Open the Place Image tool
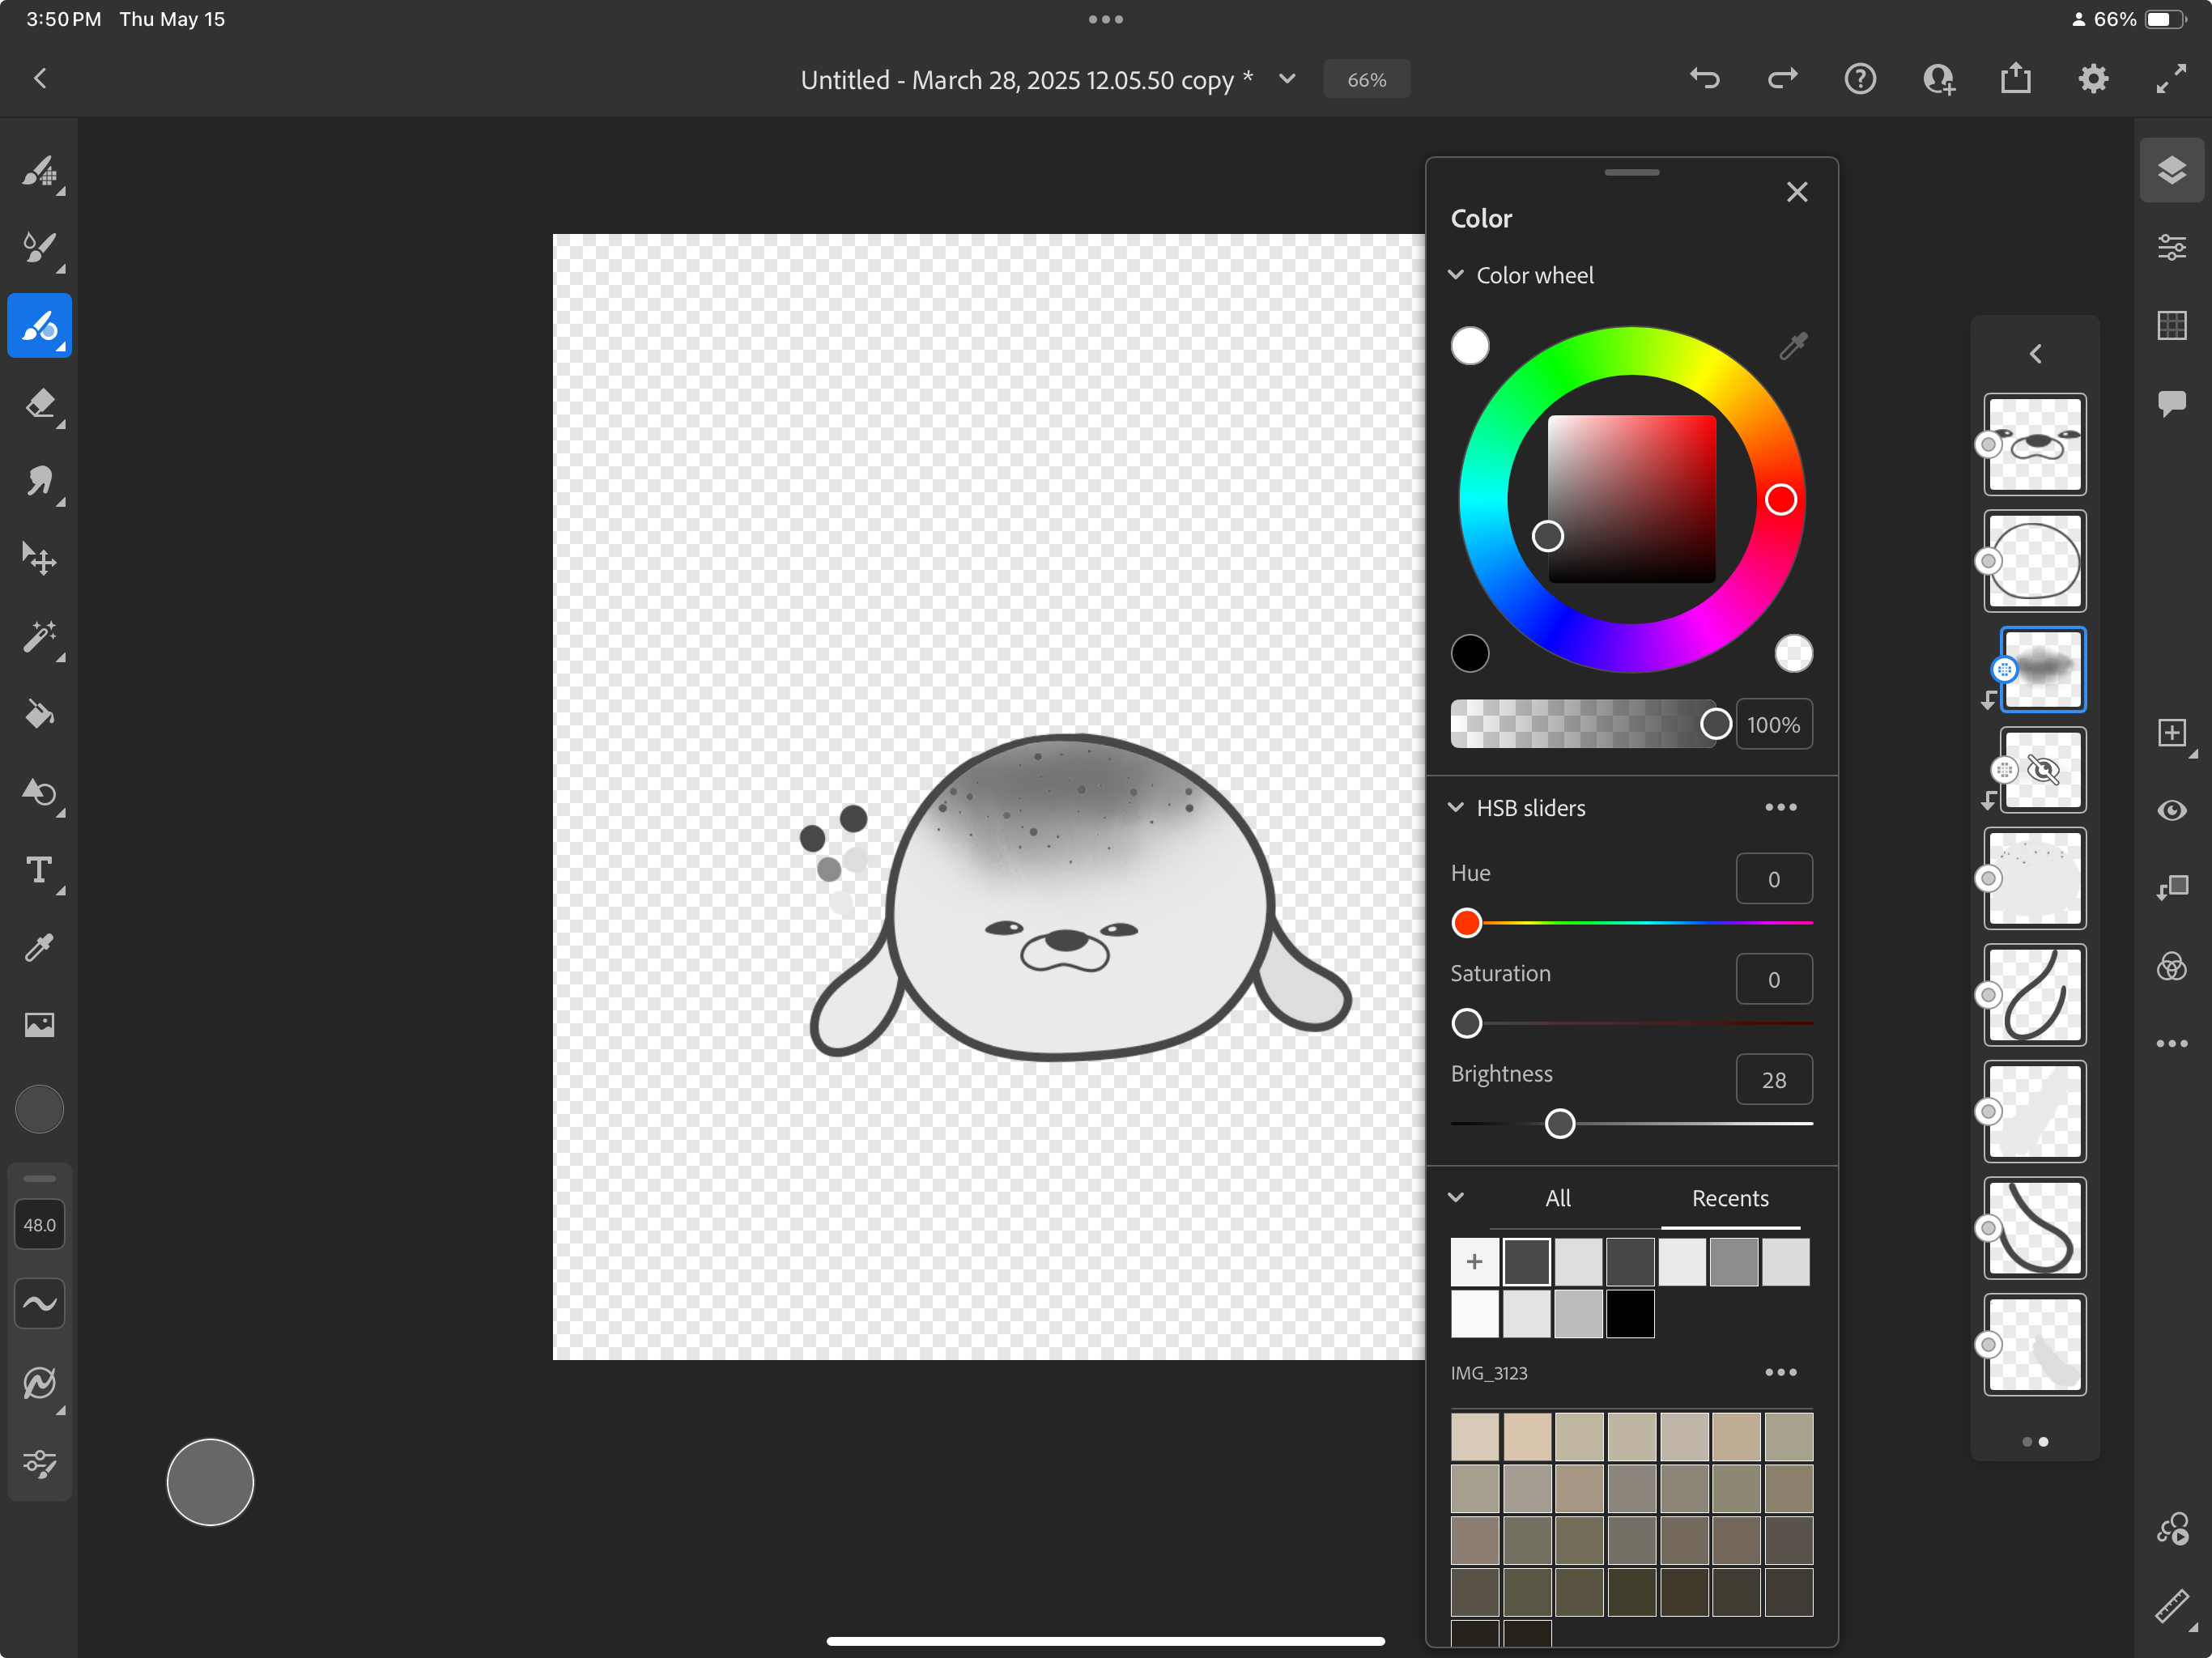This screenshot has width=2212, height=1658. [39, 1024]
